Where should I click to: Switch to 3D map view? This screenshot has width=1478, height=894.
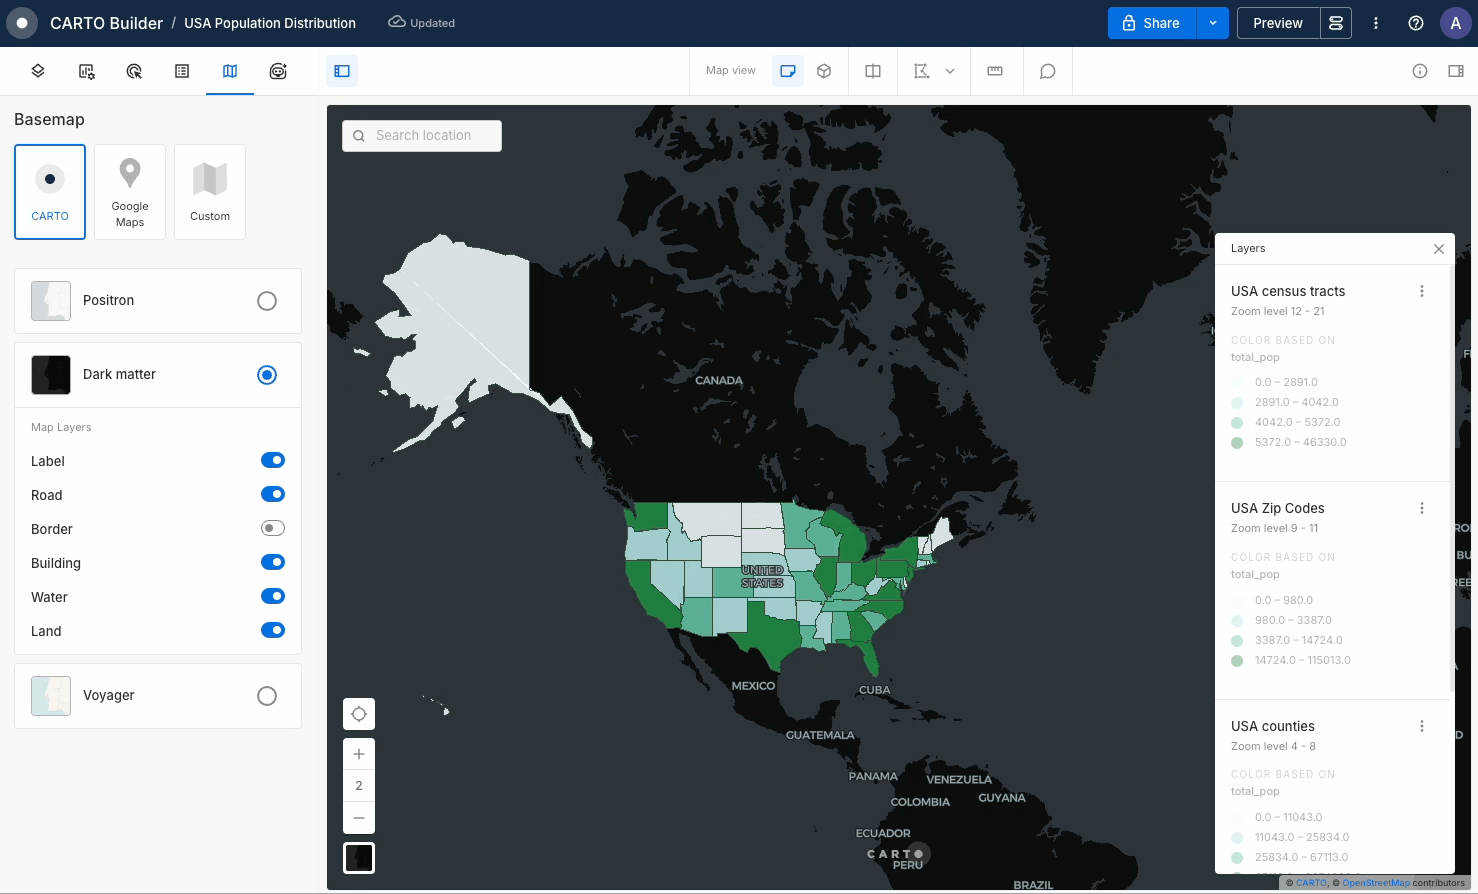click(x=824, y=71)
